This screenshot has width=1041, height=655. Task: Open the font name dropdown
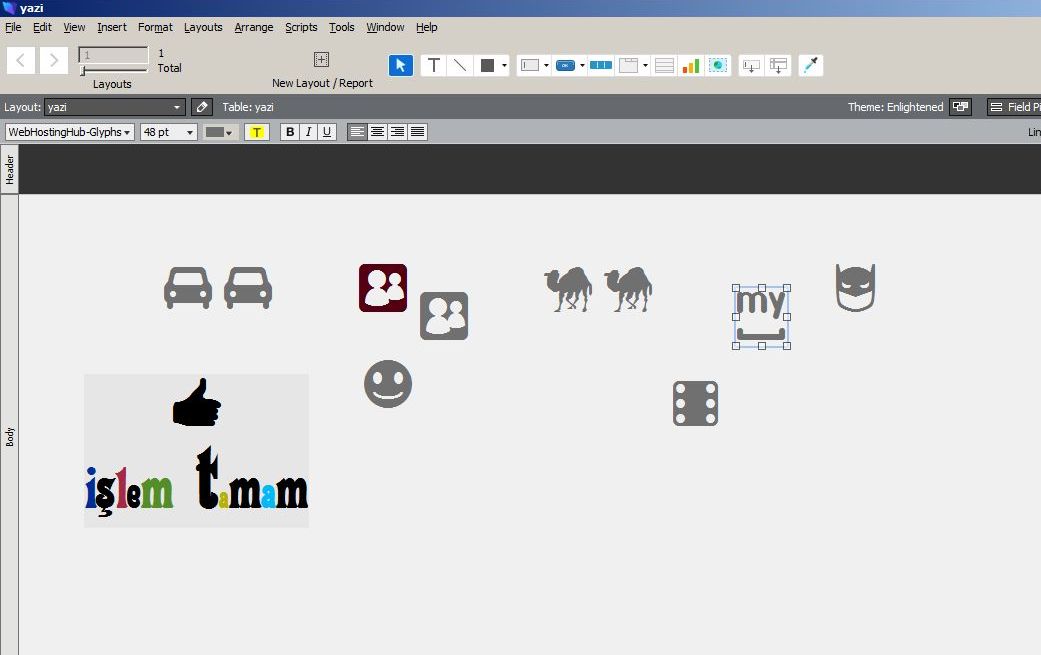pos(70,132)
